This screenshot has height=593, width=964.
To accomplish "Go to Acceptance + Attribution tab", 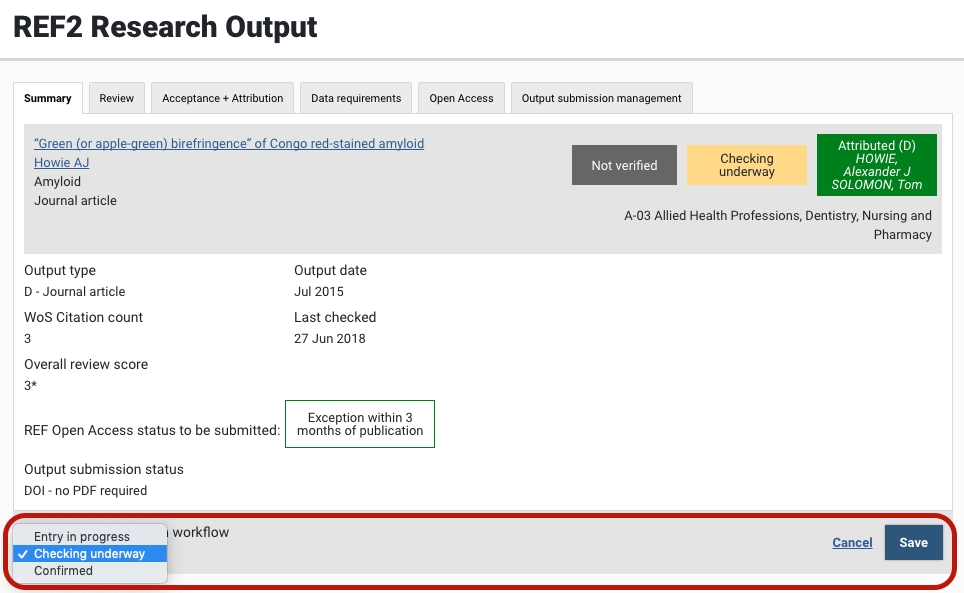I will [x=223, y=98].
